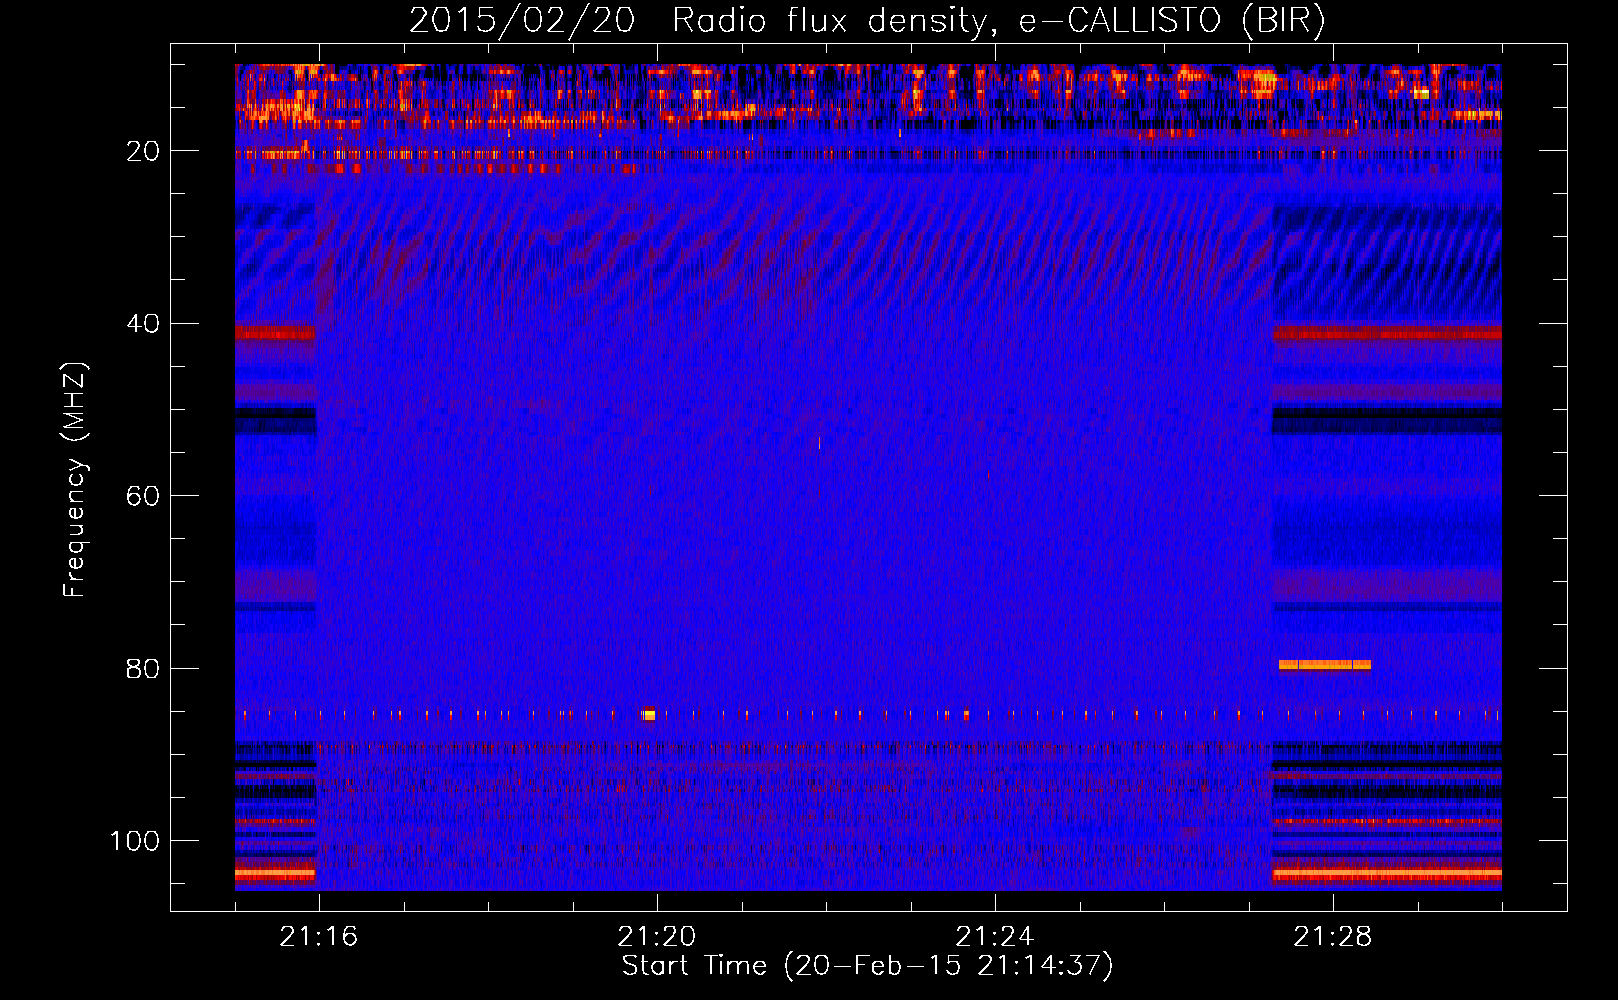This screenshot has width=1618, height=1000.
Task: Click the 'Start Time (20-Feb-15 21:14:37)' label
Action: point(867,966)
